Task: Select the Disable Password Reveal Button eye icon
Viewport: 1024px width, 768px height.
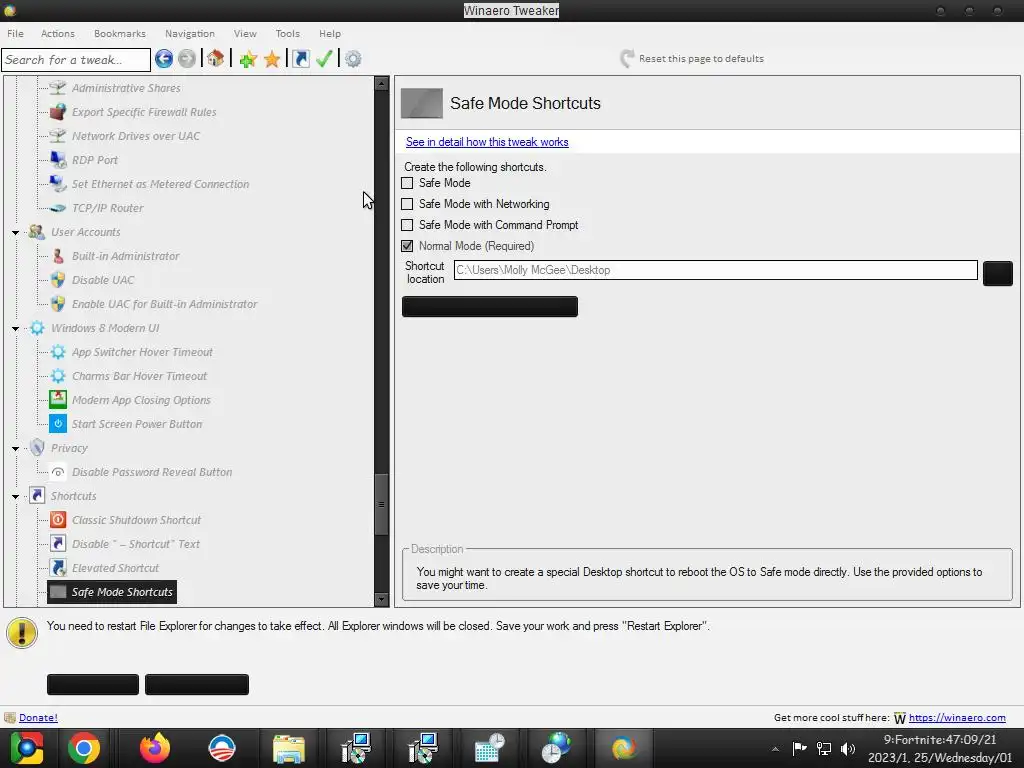Action: point(58,472)
